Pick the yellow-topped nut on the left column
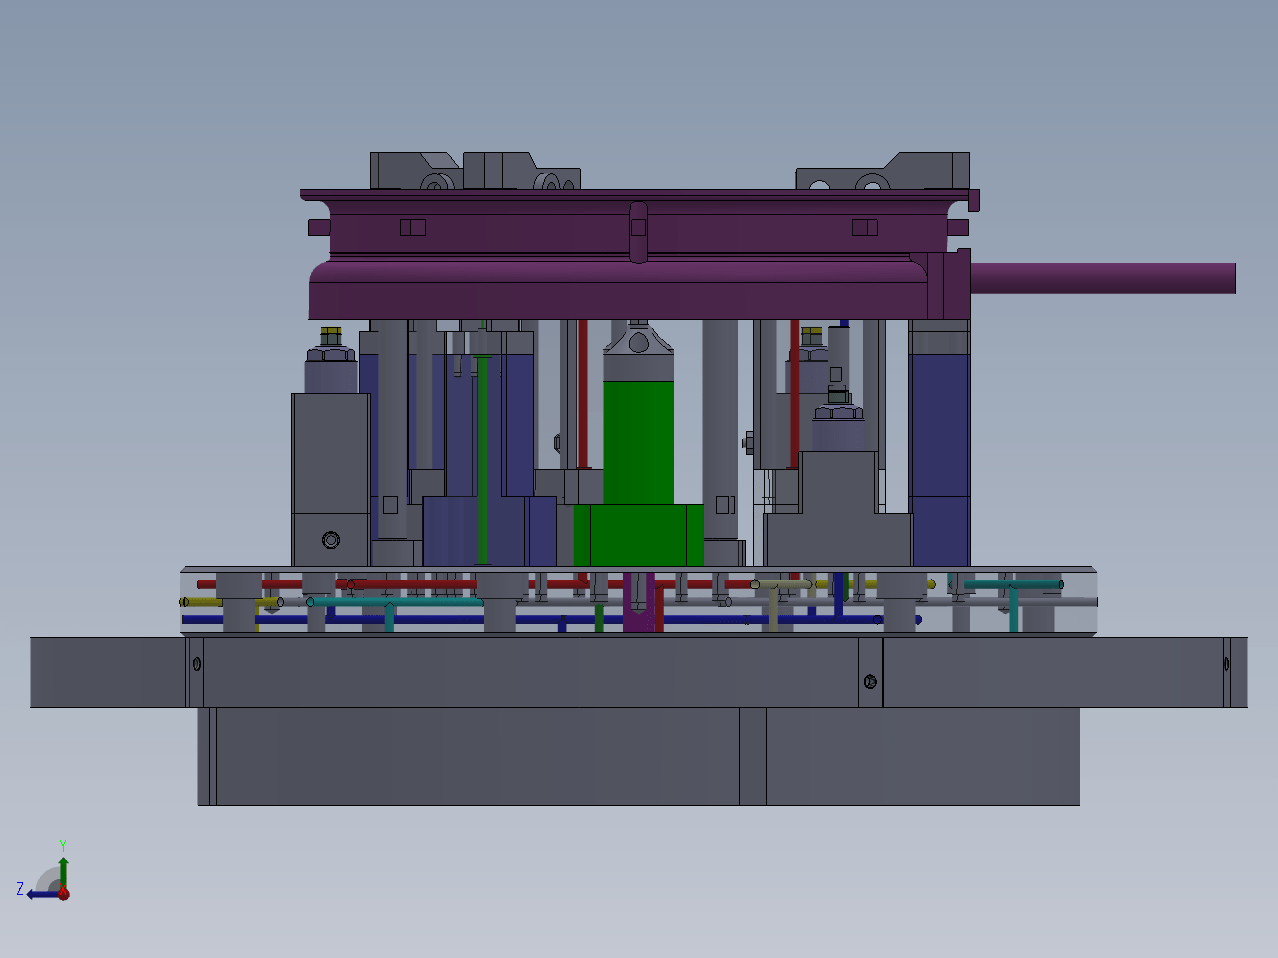 (x=331, y=334)
